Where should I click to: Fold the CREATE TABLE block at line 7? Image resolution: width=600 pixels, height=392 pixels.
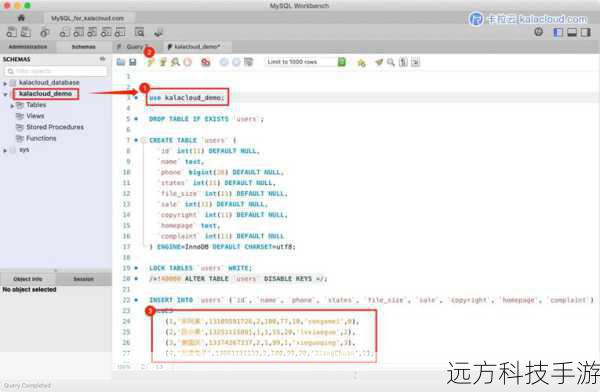click(143, 140)
